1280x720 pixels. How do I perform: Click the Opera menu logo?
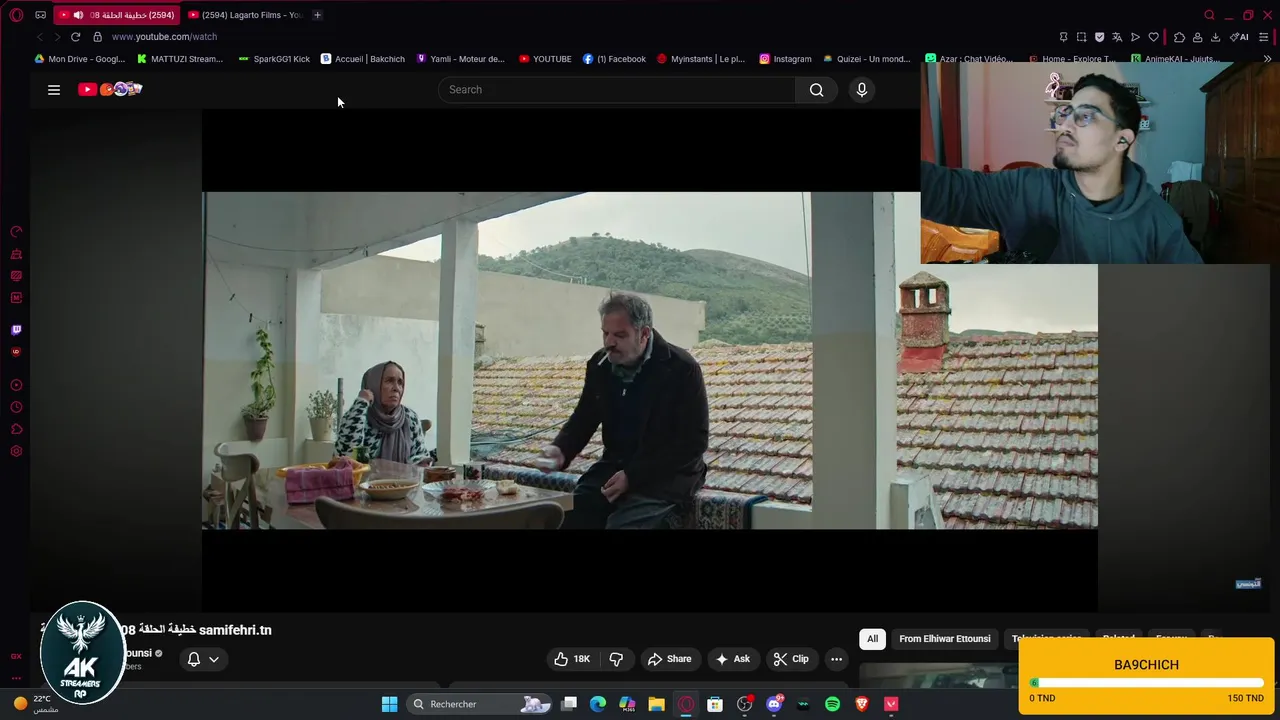16,15
